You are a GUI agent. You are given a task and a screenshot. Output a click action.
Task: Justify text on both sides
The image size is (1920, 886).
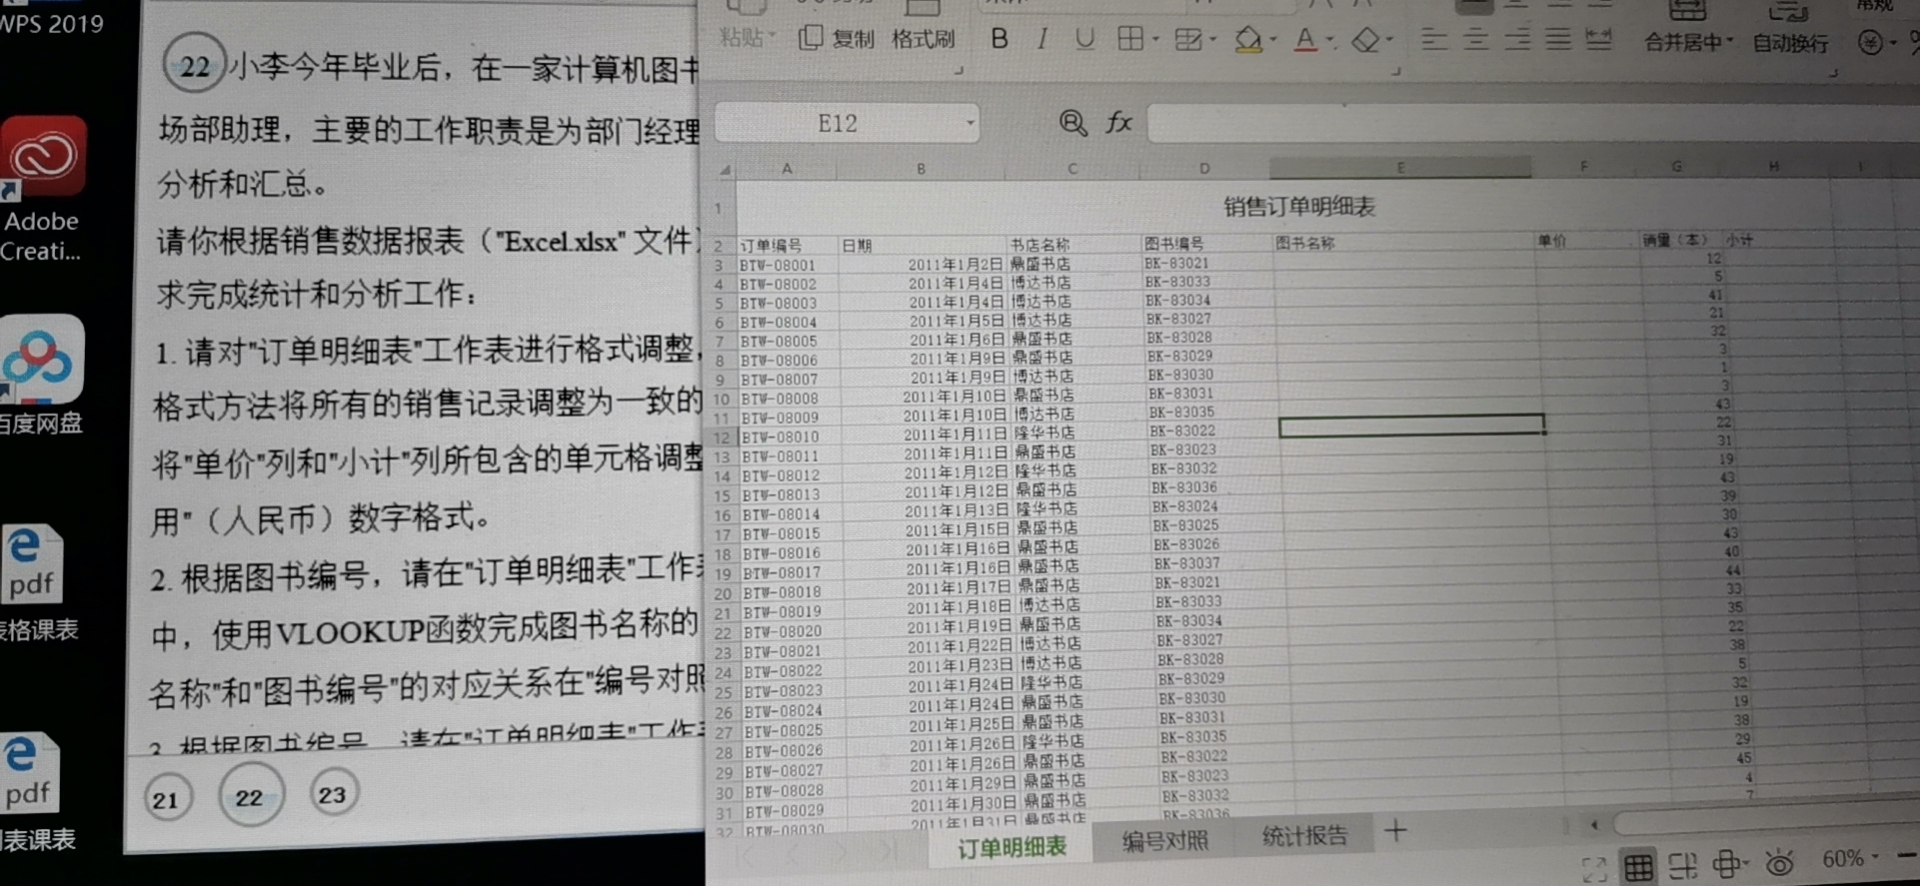click(1558, 39)
